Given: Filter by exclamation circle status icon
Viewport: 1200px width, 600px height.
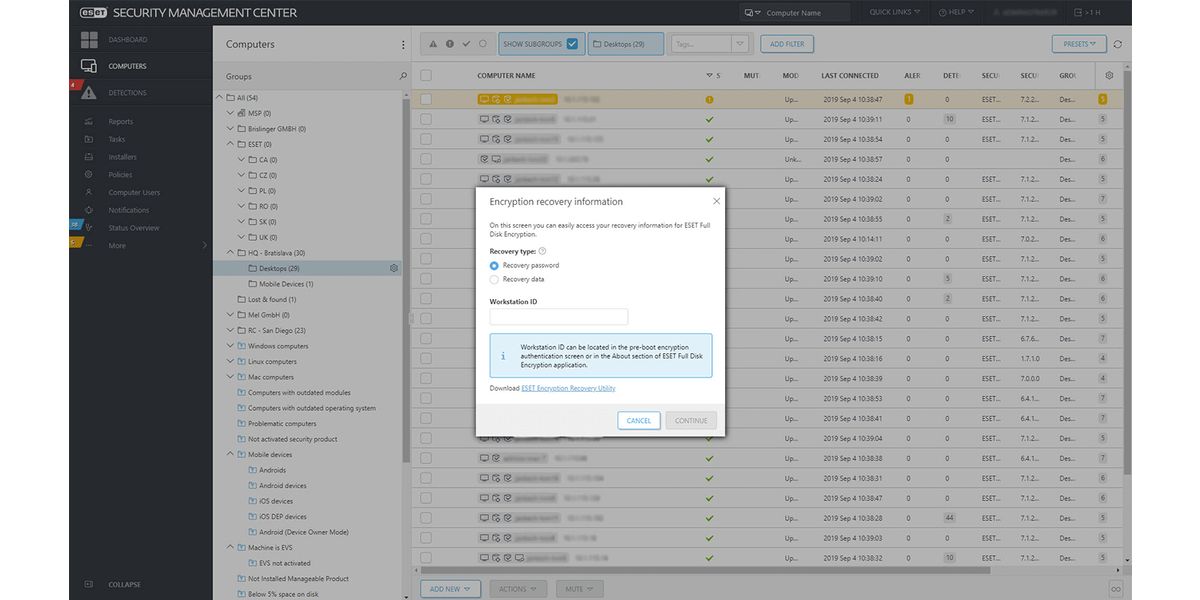Looking at the screenshot, I should 450,44.
